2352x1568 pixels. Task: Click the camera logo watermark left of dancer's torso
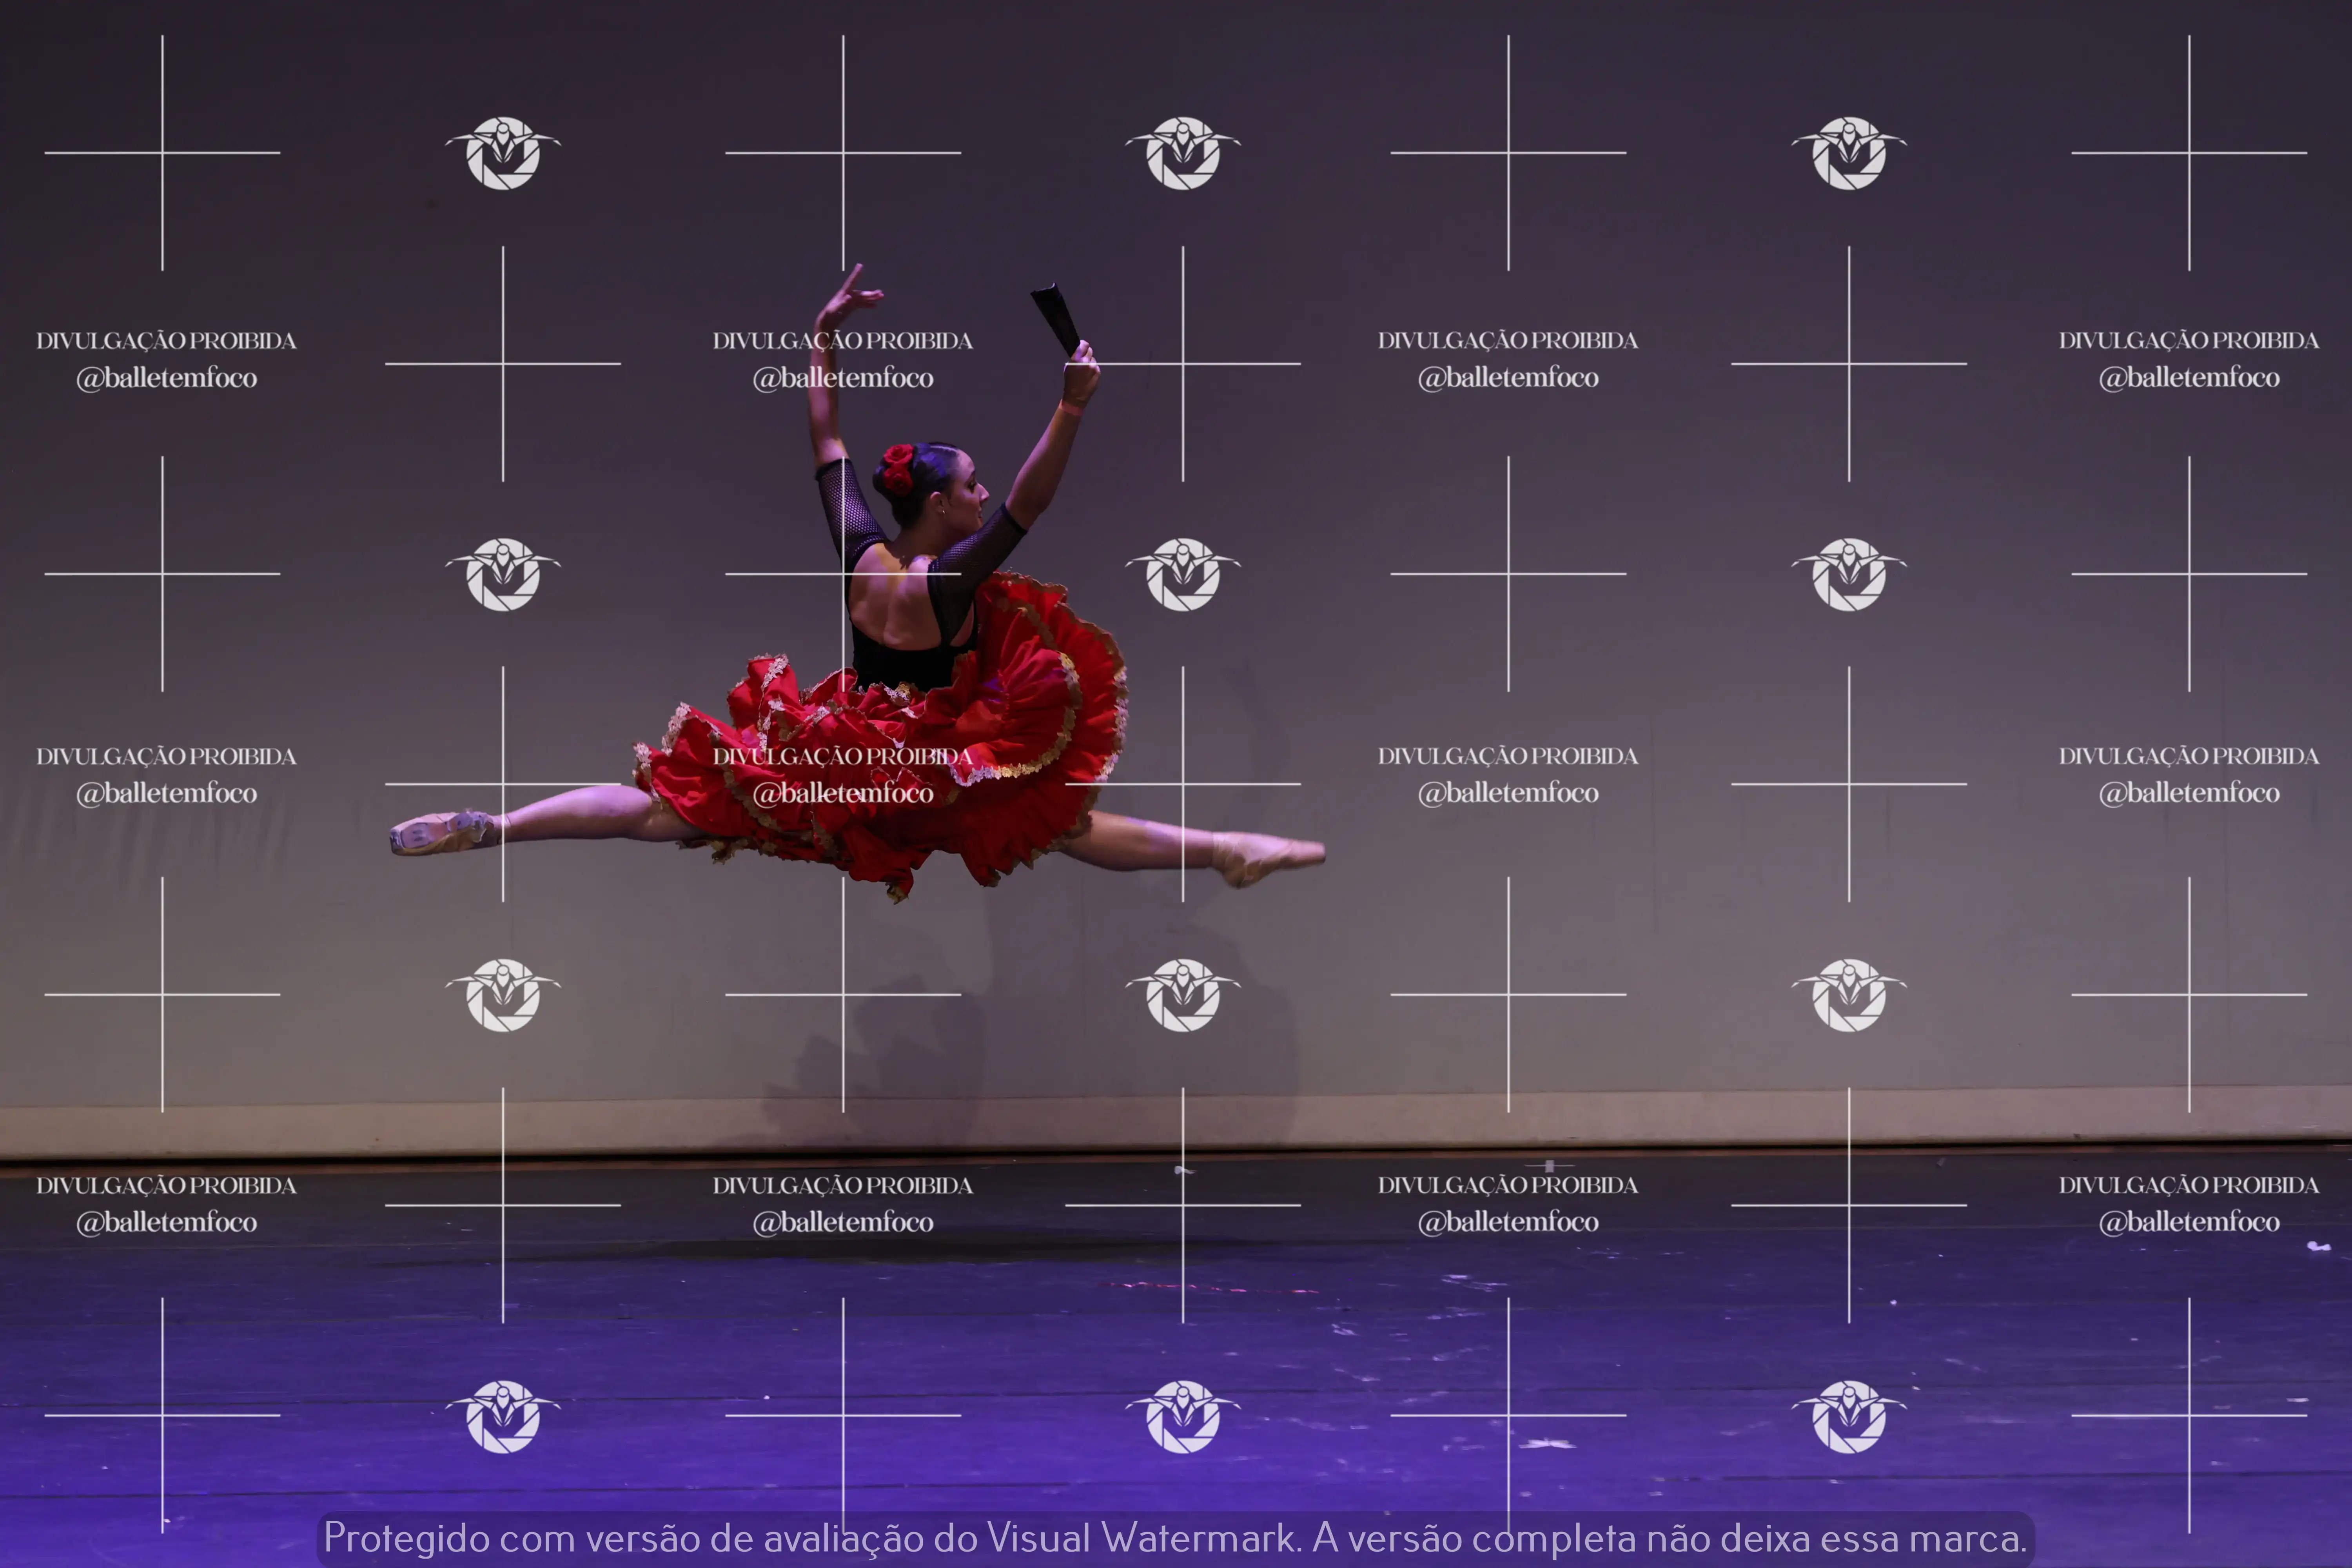(x=503, y=574)
